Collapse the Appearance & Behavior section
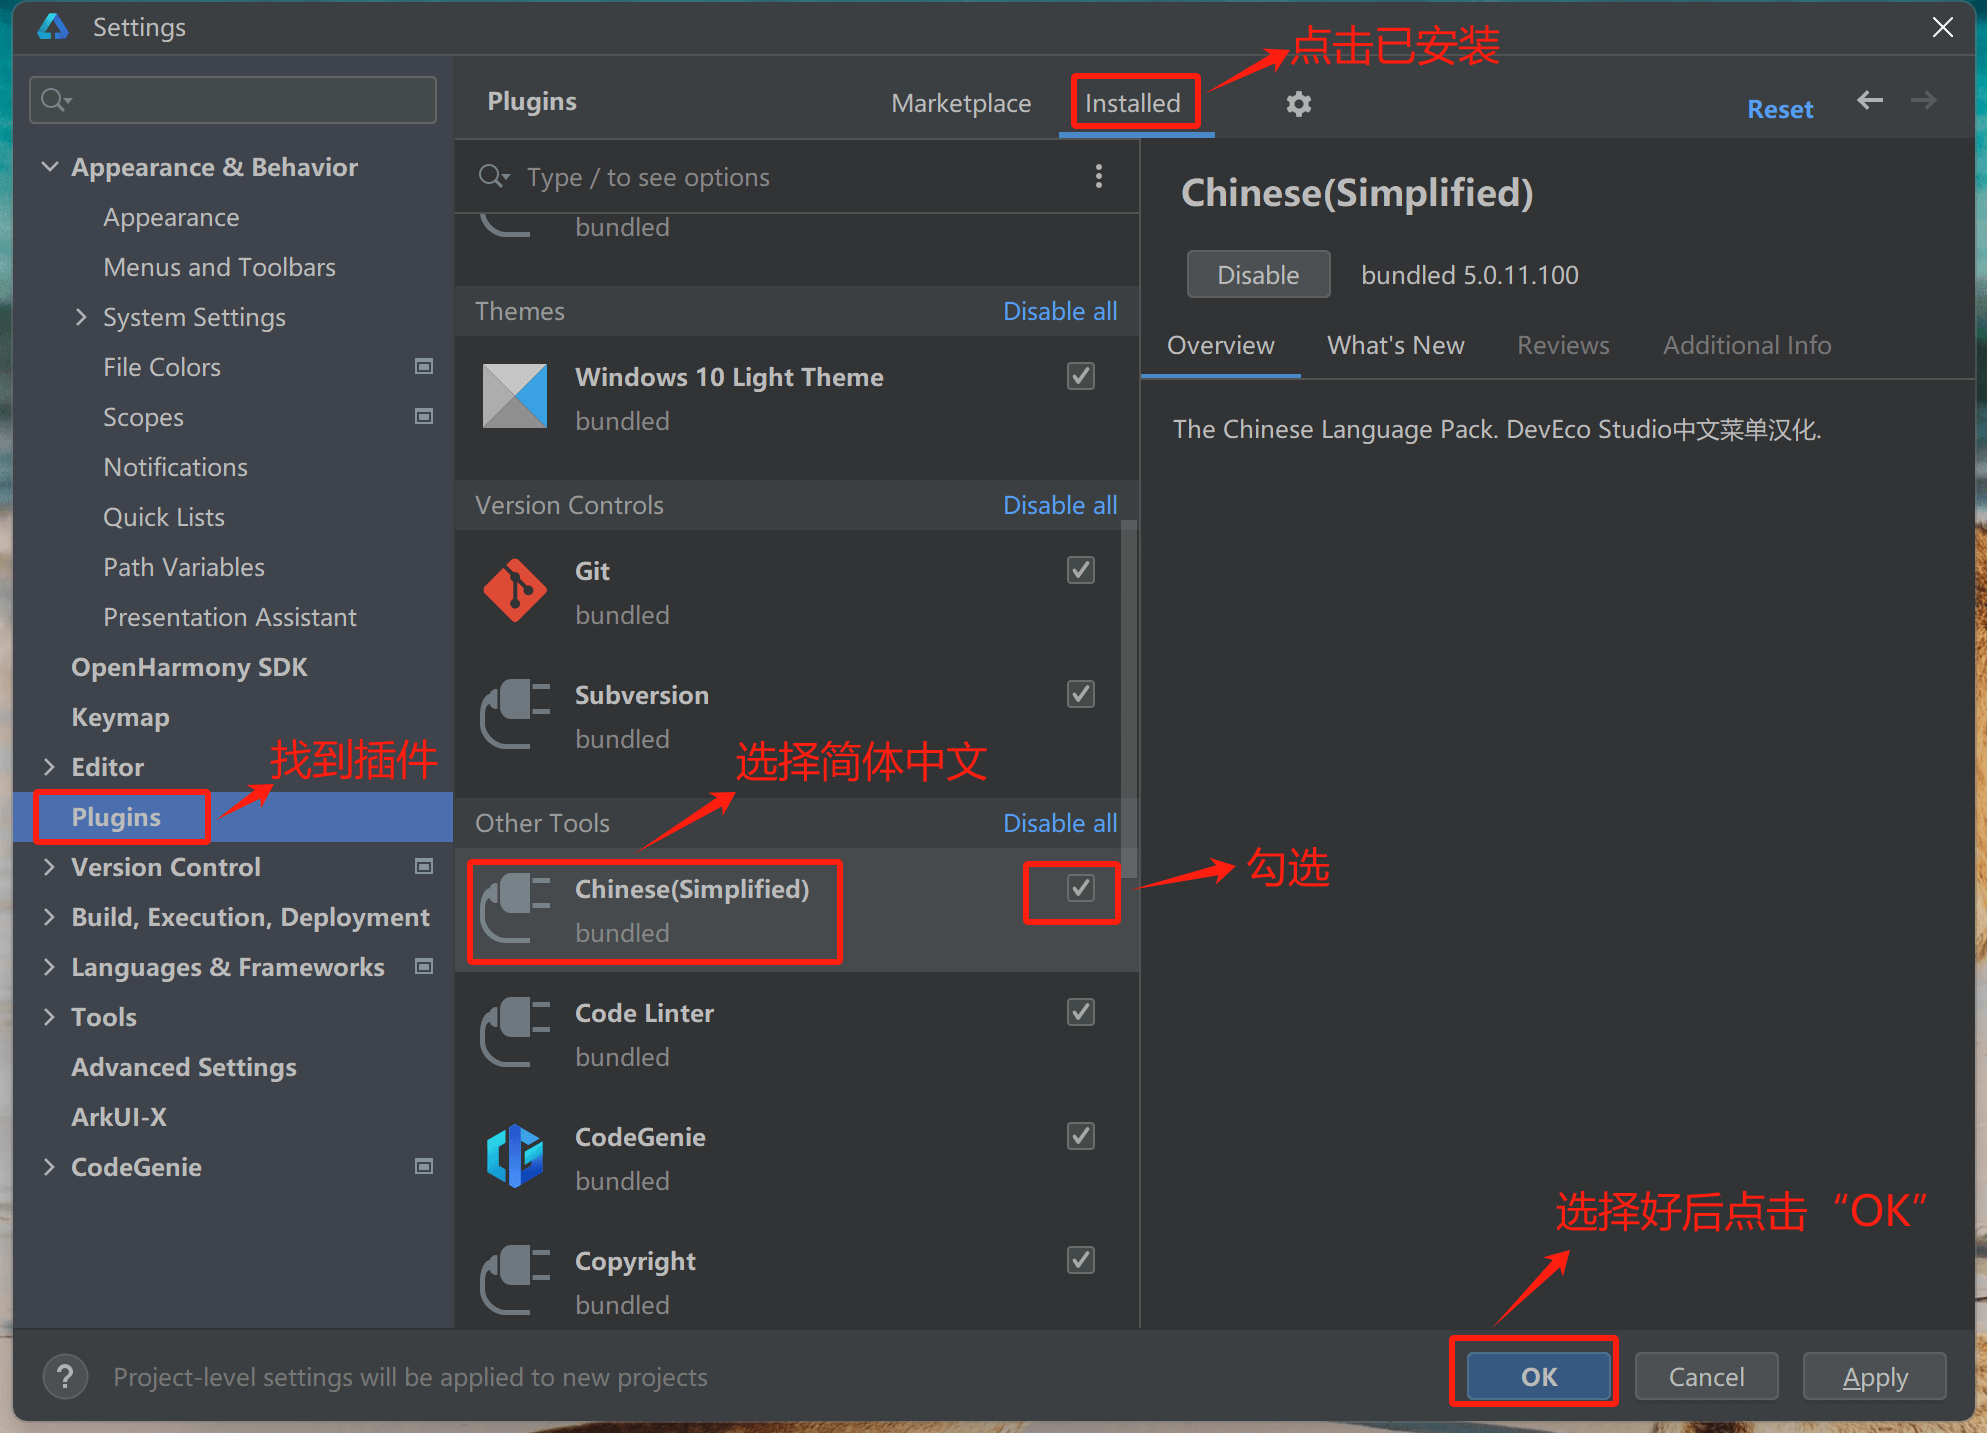Viewport: 1987px width, 1433px height. (50, 167)
